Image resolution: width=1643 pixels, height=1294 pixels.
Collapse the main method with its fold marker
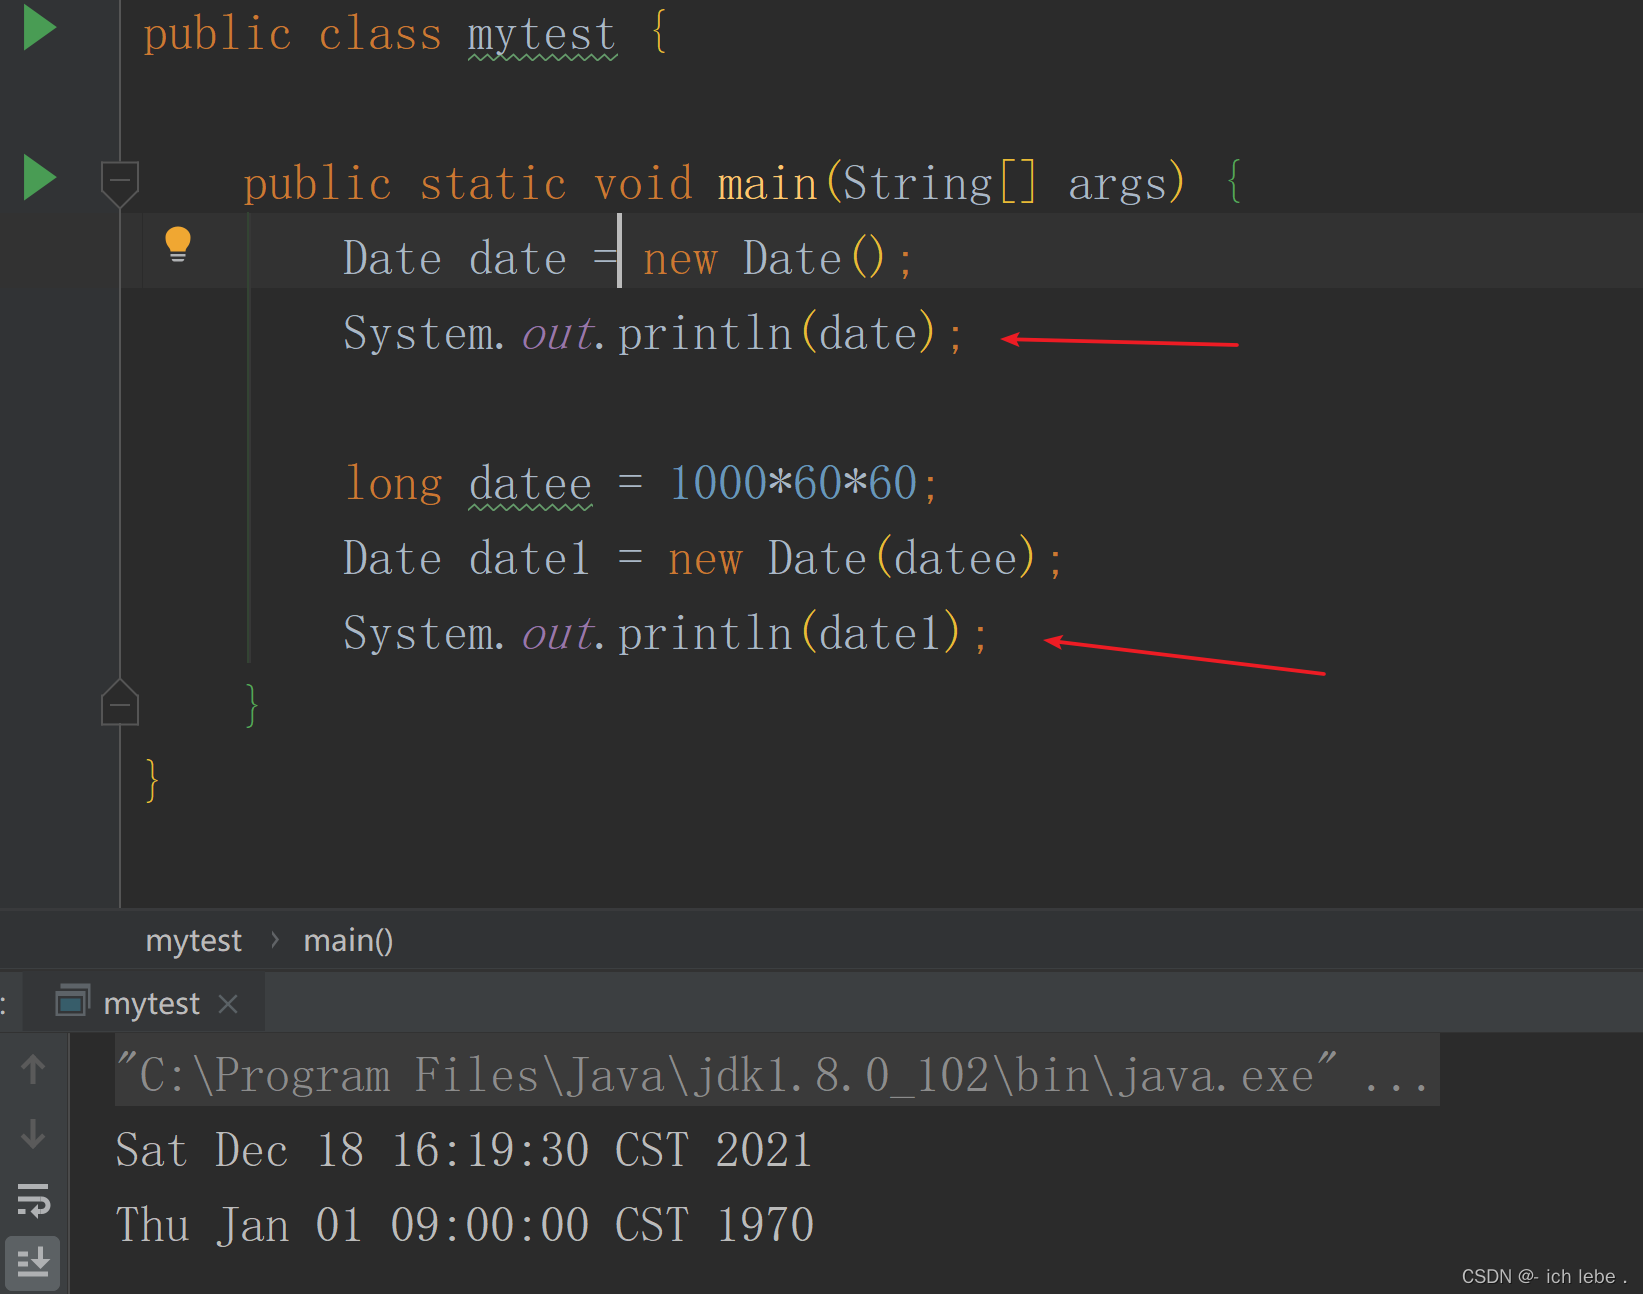[119, 182]
